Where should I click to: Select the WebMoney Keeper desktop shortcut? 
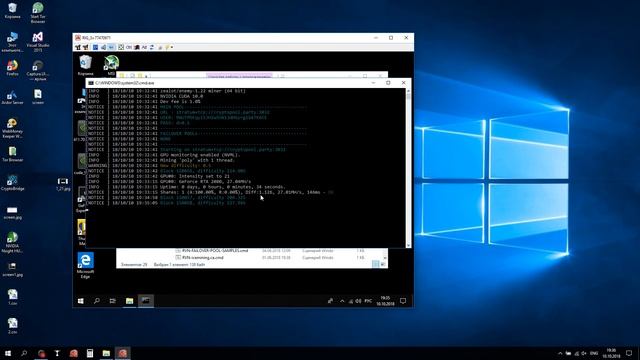click(x=12, y=128)
